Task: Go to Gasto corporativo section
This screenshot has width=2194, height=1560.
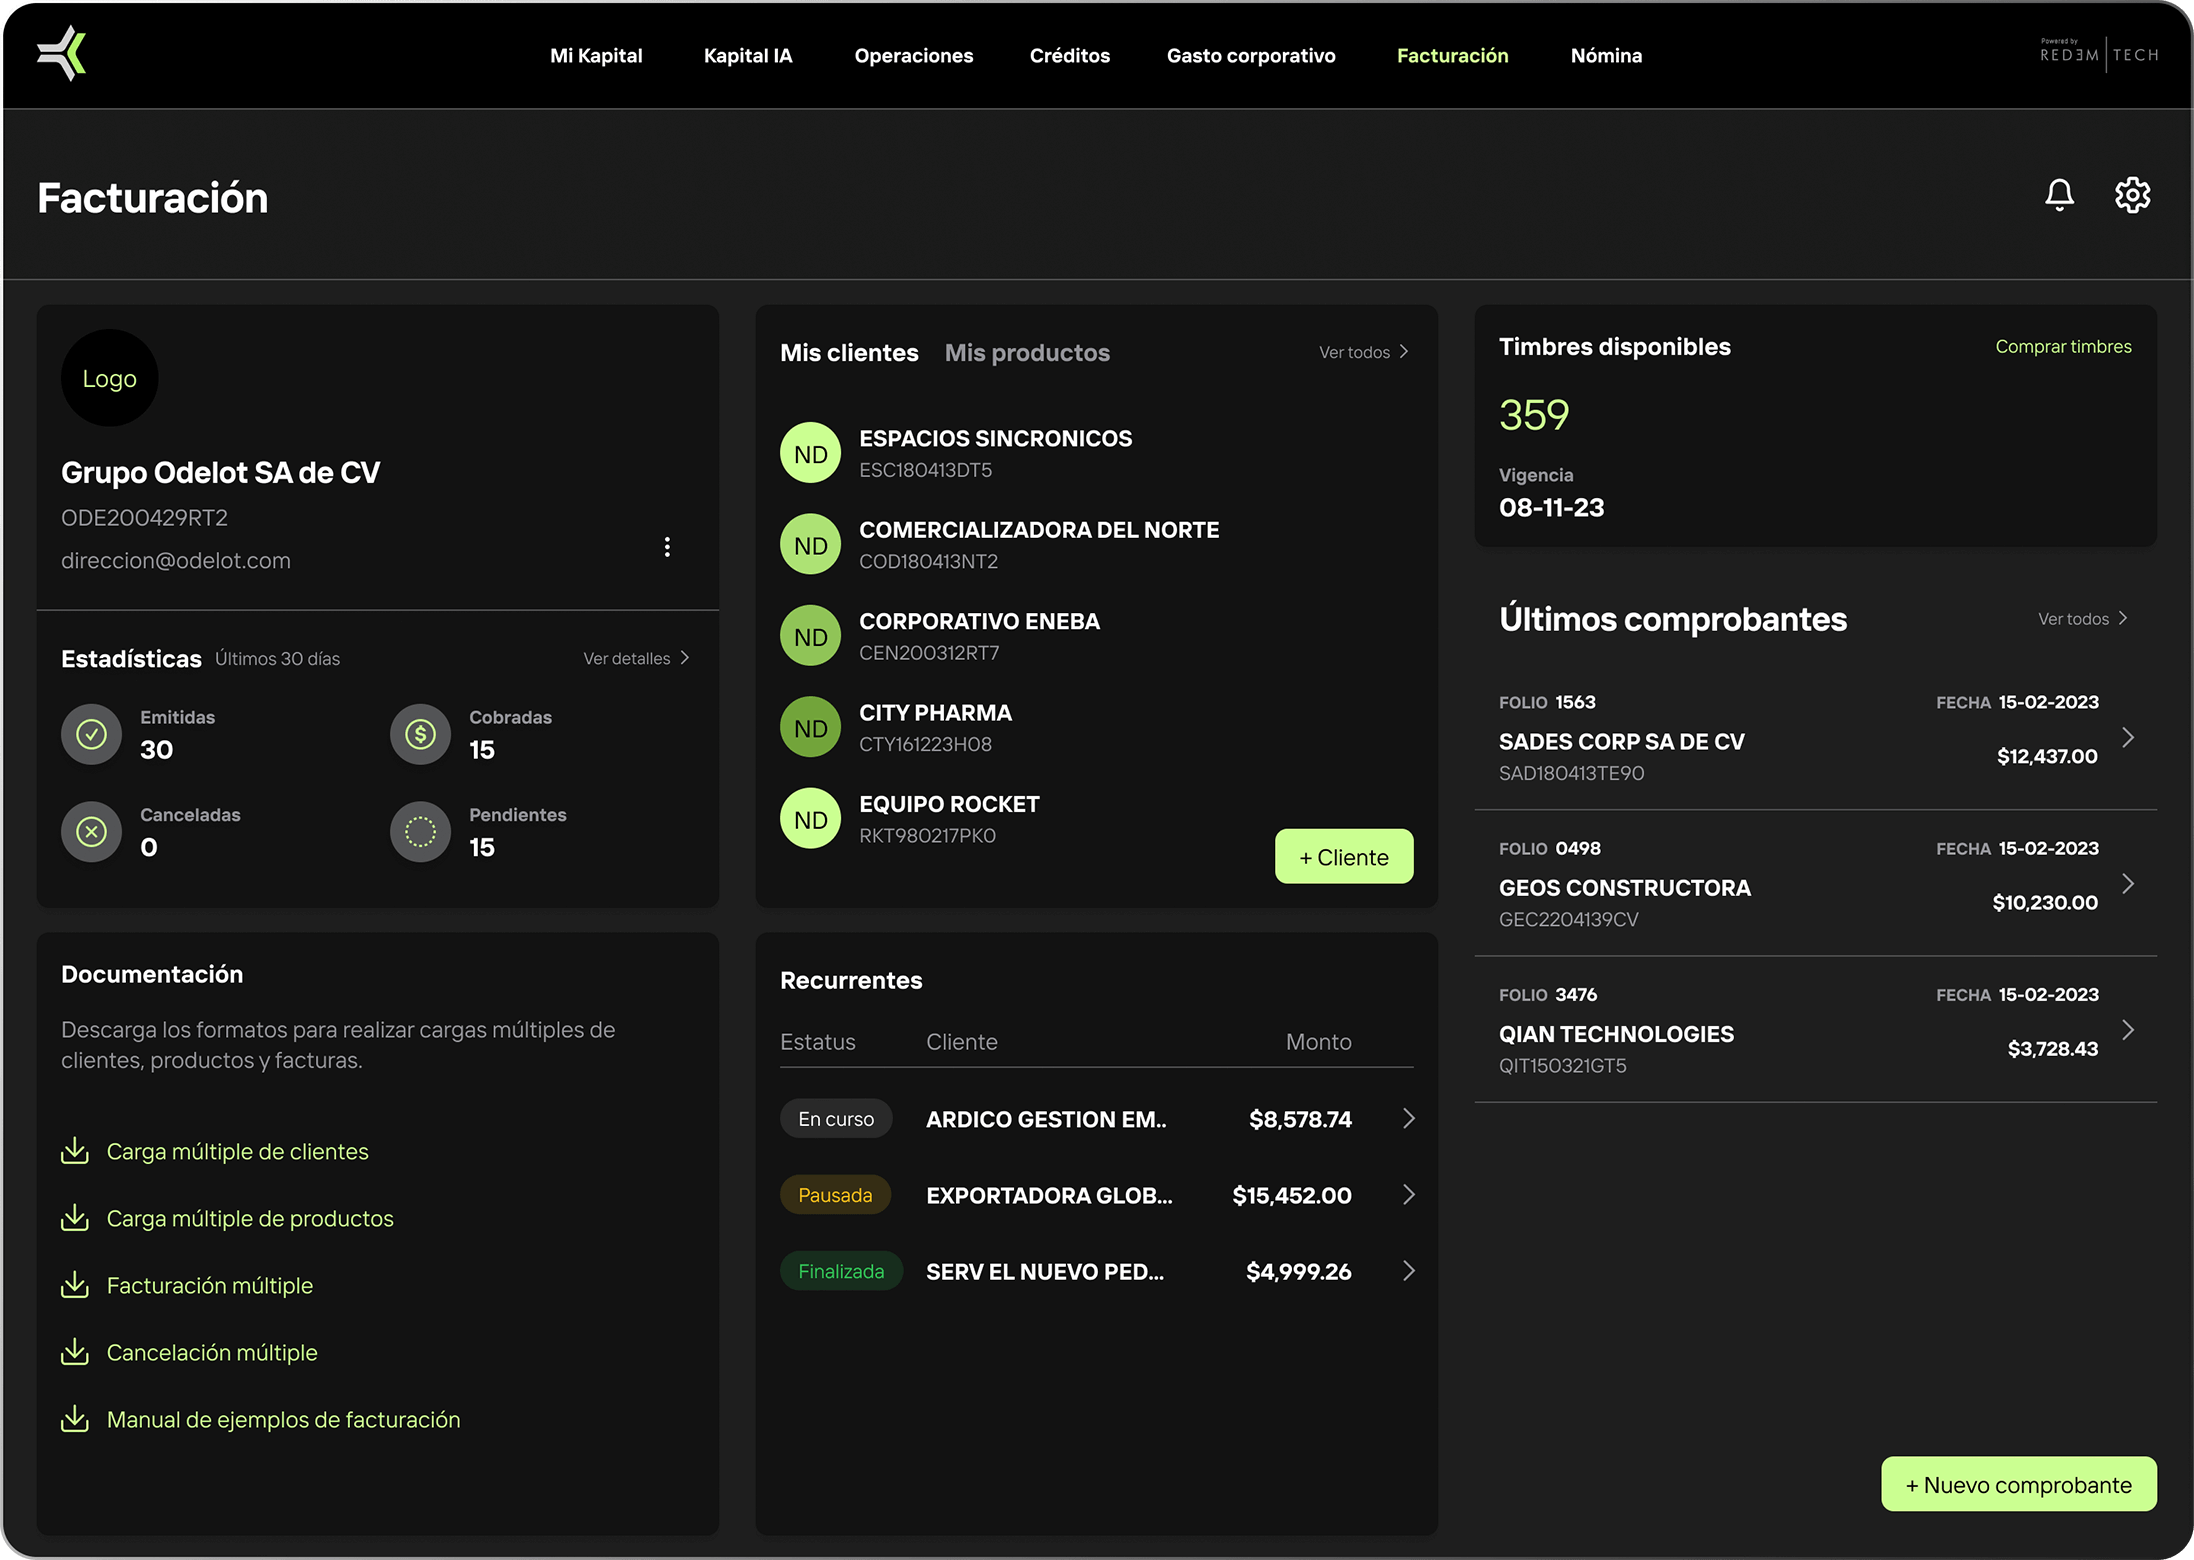Action: [x=1251, y=56]
